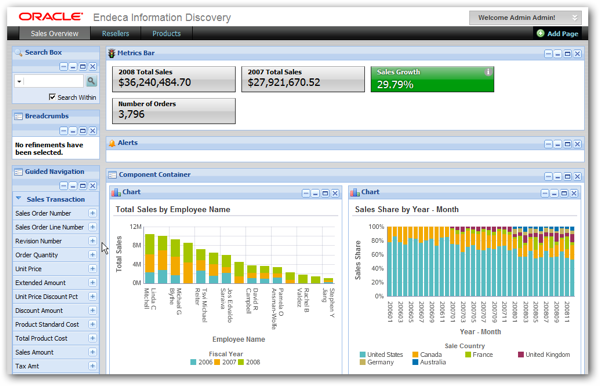600x386 pixels.
Task: Click the search magnifier button
Action: coord(91,81)
